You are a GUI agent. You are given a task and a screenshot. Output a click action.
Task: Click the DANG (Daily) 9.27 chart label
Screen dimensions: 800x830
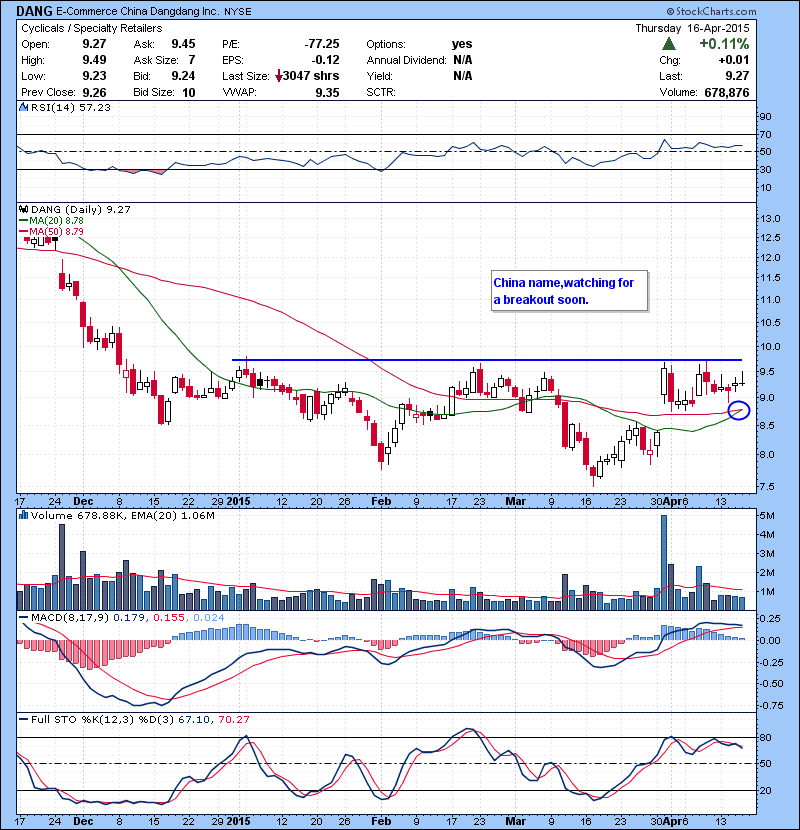(80, 210)
